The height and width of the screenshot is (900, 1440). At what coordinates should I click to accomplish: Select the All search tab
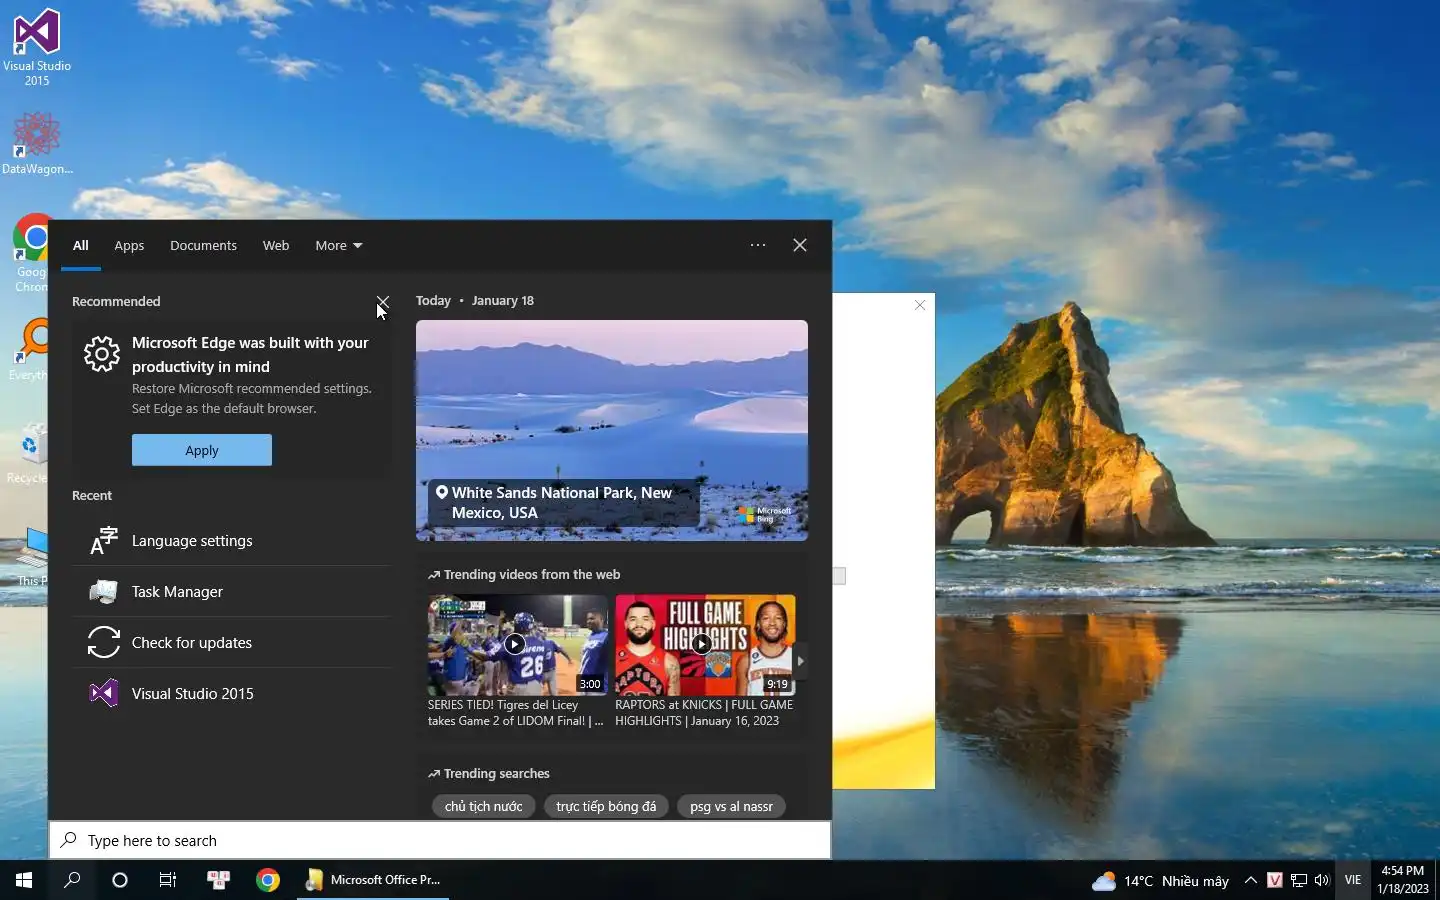click(81, 245)
